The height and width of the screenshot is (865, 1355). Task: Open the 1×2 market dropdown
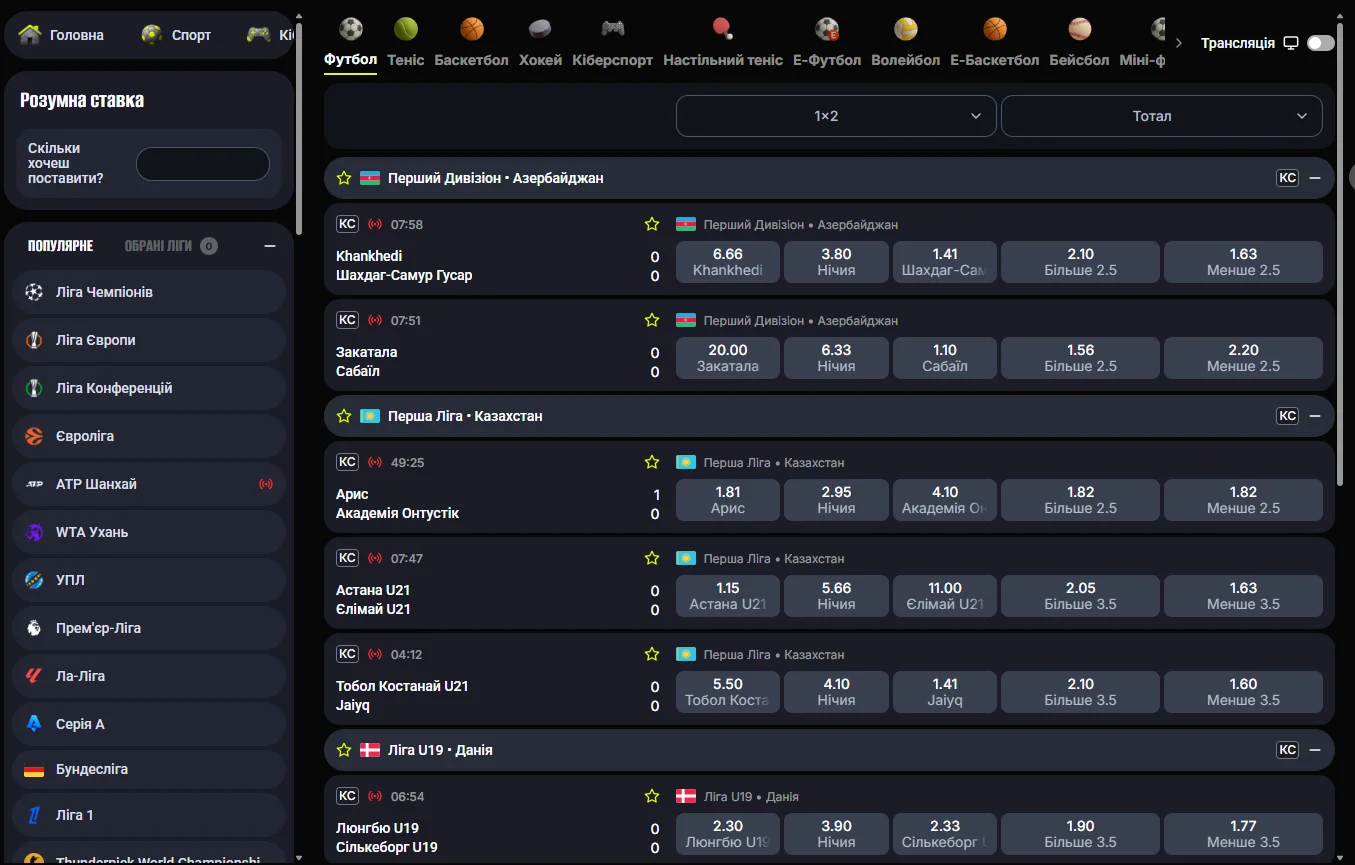tap(836, 116)
